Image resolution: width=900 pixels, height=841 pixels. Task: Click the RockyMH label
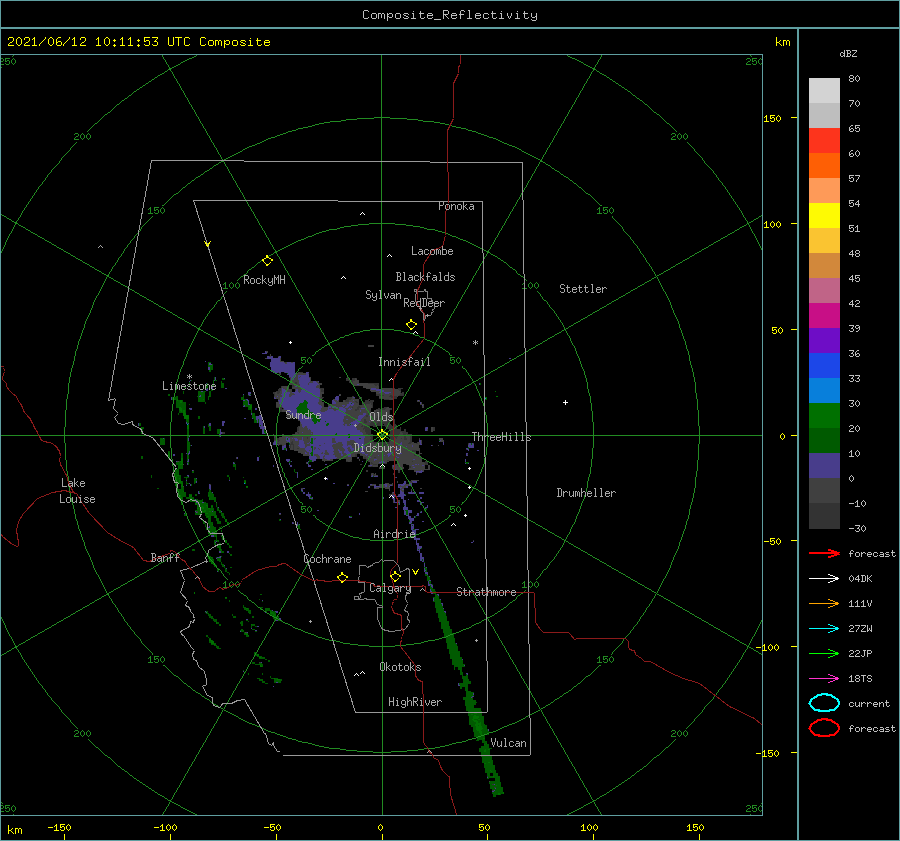(x=264, y=280)
